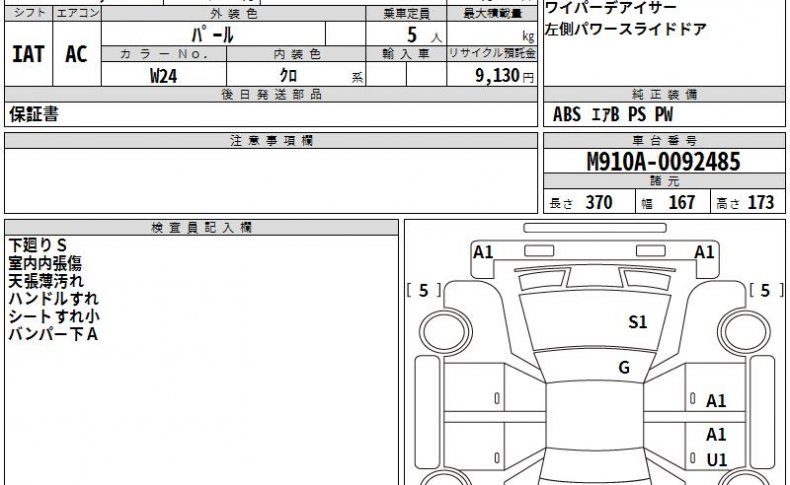Image resolution: width=790 pixels, height=485 pixels.
Task: Select the 純正装備 header
Action: (664, 94)
